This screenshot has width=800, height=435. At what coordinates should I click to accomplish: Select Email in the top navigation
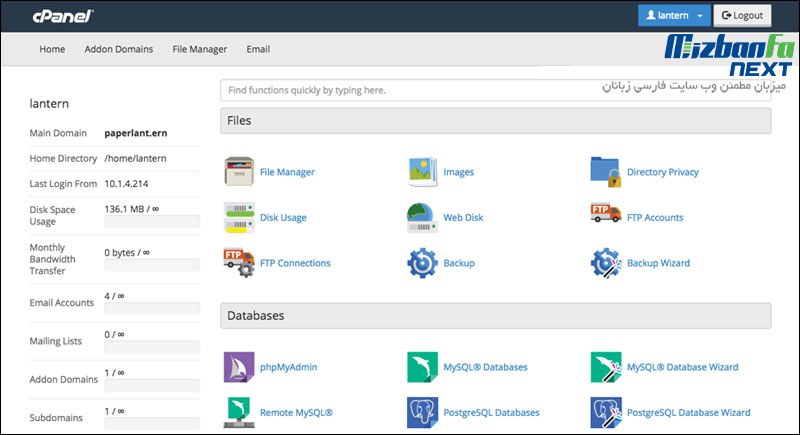tap(258, 49)
